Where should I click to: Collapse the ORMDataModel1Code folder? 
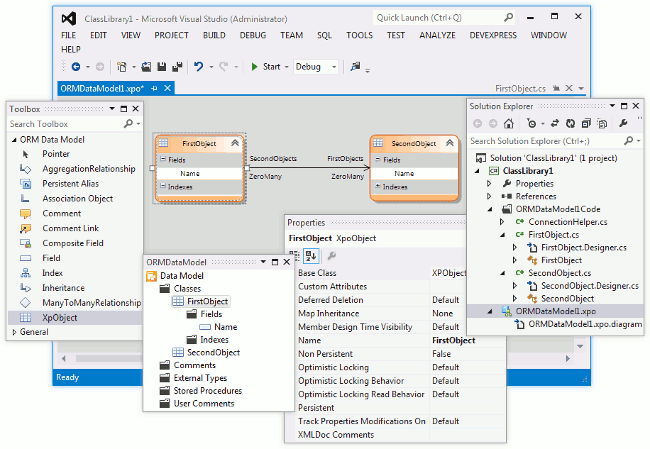coord(489,209)
